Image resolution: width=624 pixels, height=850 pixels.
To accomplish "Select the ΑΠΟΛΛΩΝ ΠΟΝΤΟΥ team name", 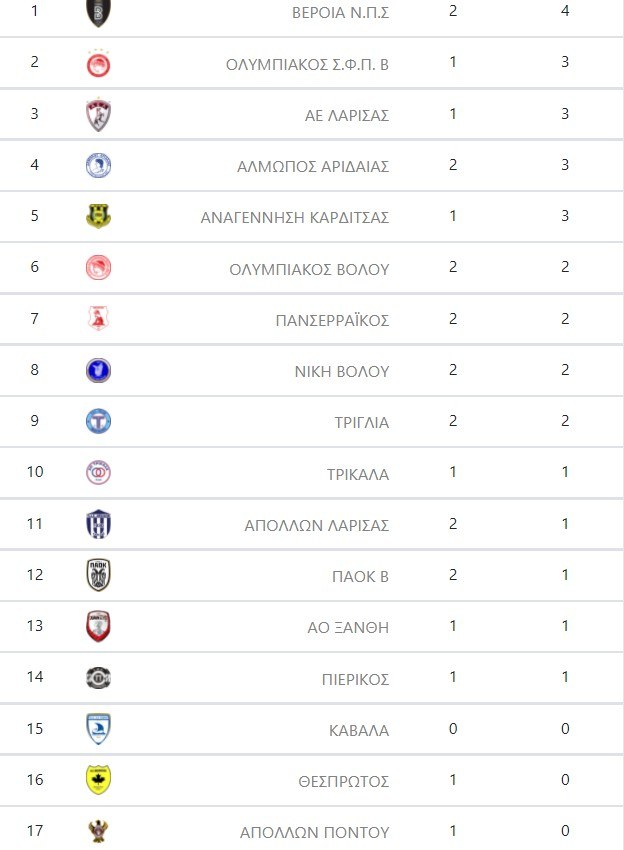I will pos(314,832).
